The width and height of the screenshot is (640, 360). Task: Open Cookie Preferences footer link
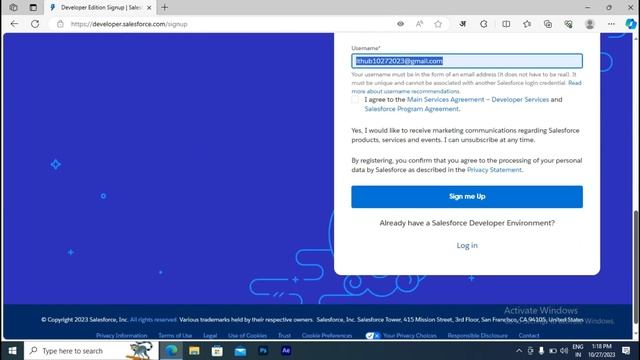(x=327, y=336)
